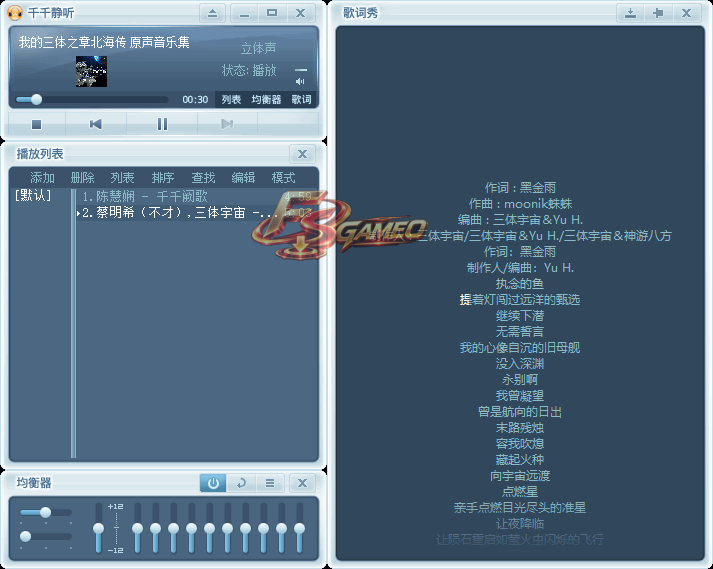The width and height of the screenshot is (713, 569).
Task: Click the 00:30 elapsed time display
Action: click(x=195, y=100)
